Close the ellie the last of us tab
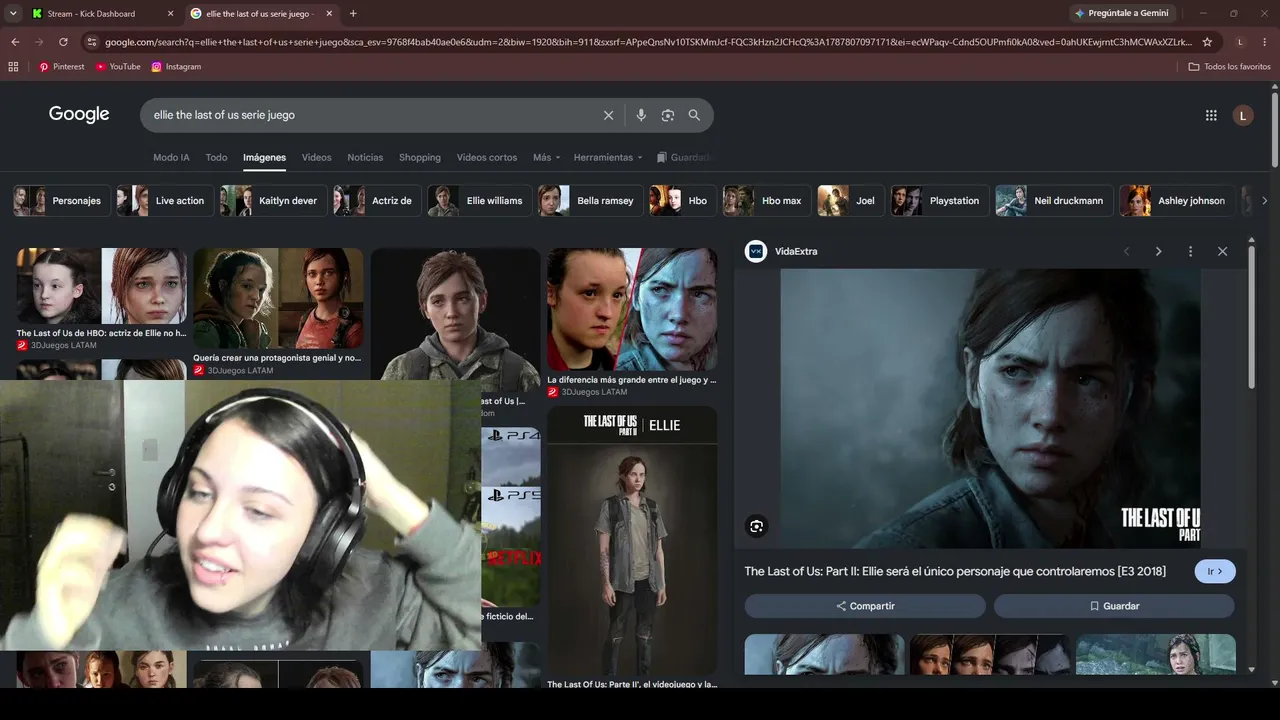This screenshot has width=1280, height=720. (x=329, y=14)
